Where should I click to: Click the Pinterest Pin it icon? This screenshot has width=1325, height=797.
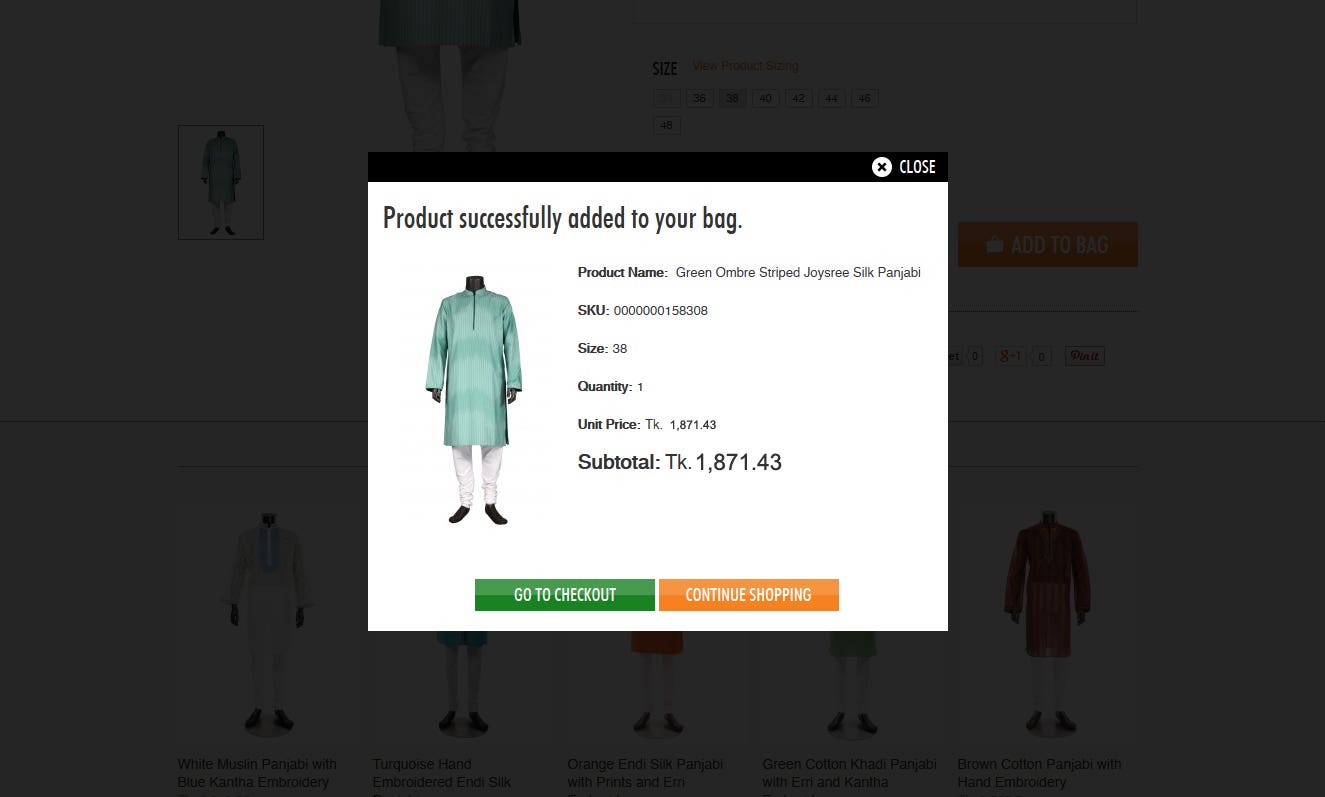(x=1085, y=356)
